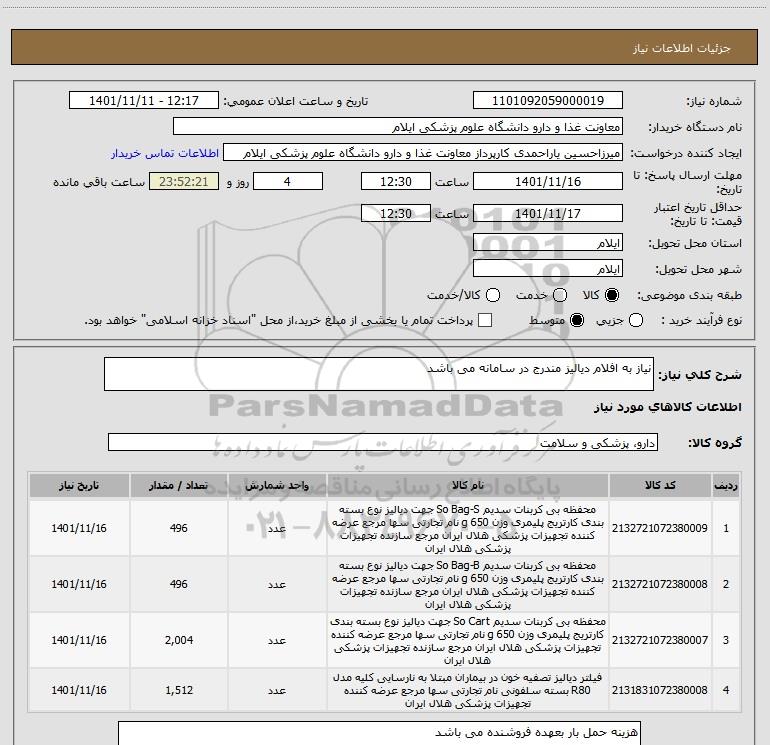The height and width of the screenshot is (745, 770).
Task: Click the نام کالا column header
Action: (x=468, y=486)
